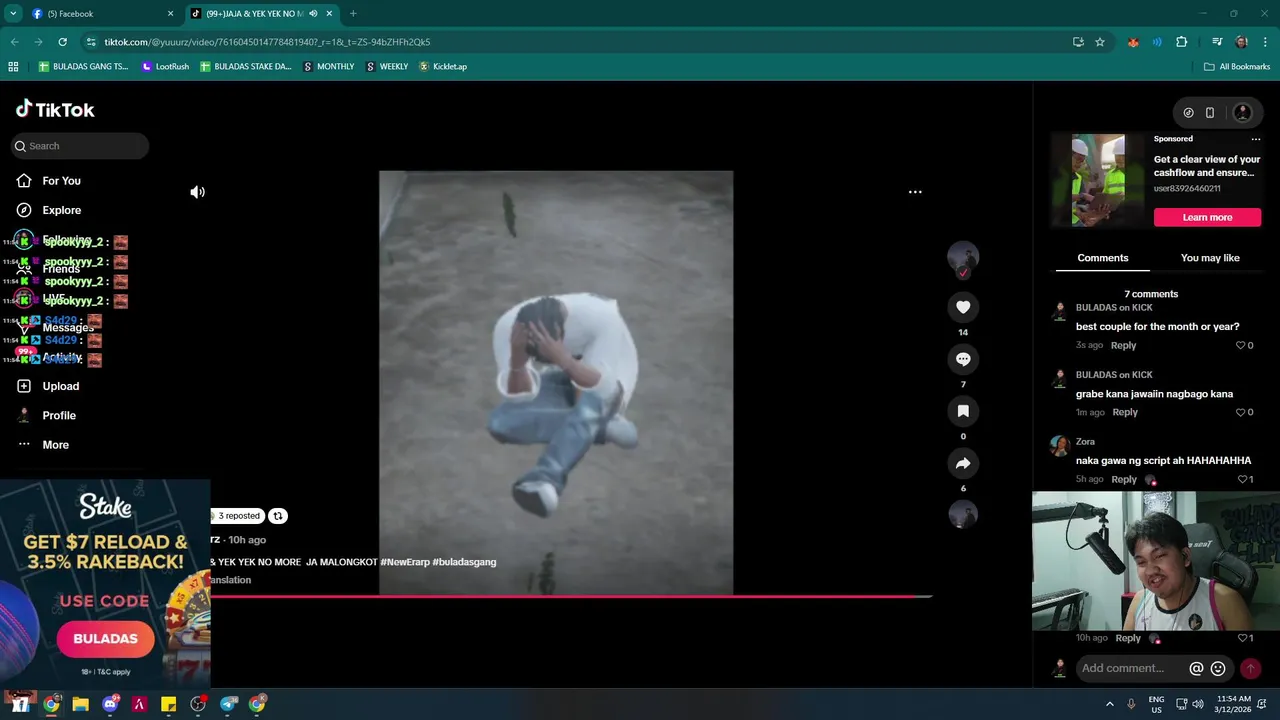Open the All Bookmarks folder
1280x720 pixels.
(x=1237, y=67)
